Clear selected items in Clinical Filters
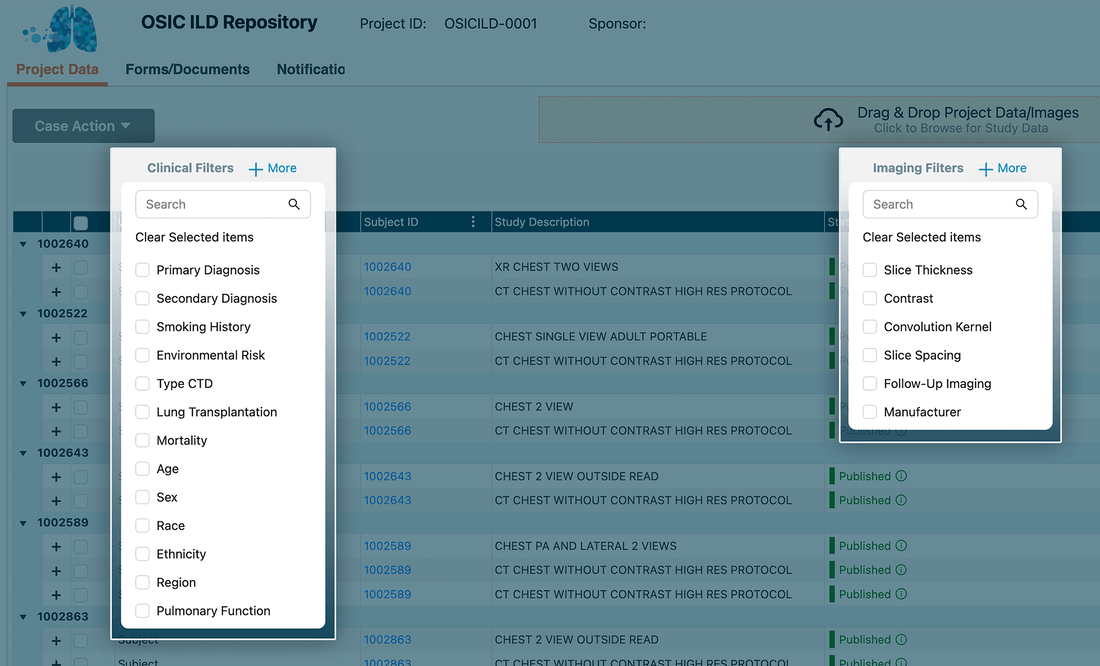Viewport: 1100px width, 666px height. (x=194, y=237)
